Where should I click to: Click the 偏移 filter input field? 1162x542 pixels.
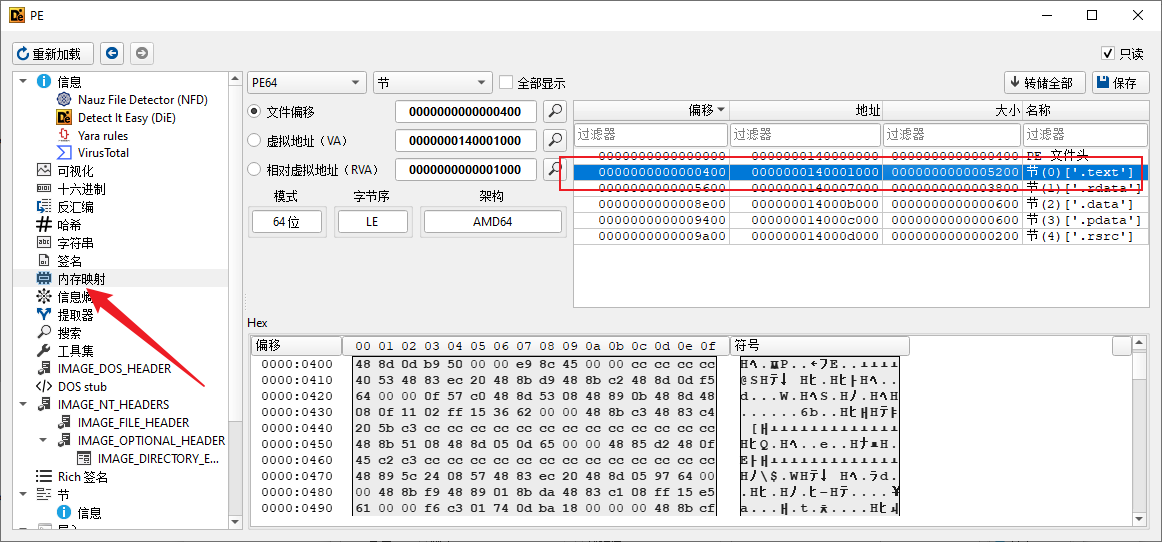[x=651, y=134]
